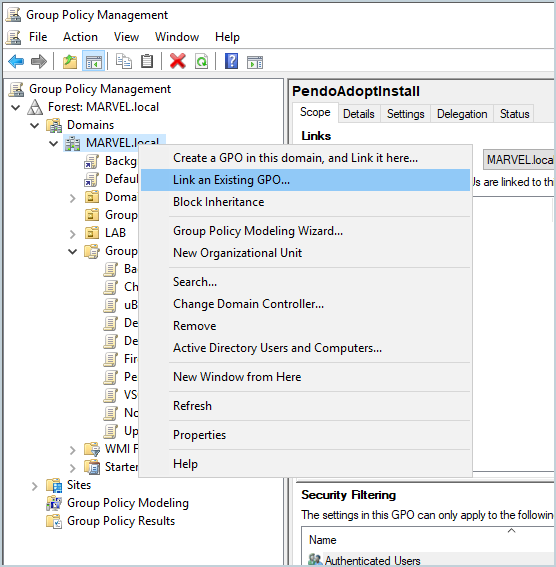Collapse the Domains tree node
The width and height of the screenshot is (556, 567).
[35, 125]
